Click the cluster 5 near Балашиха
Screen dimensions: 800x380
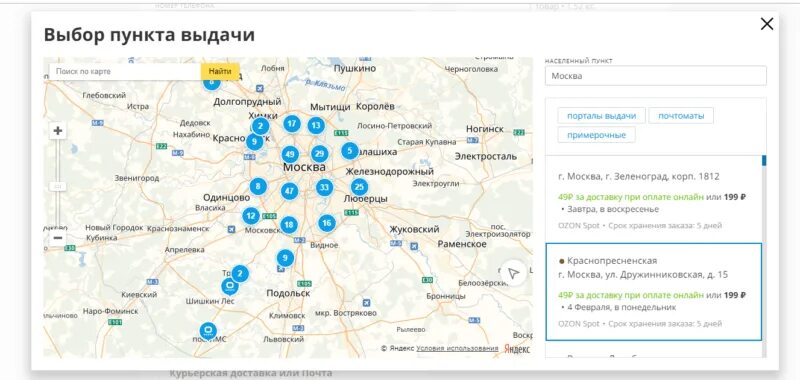349,151
